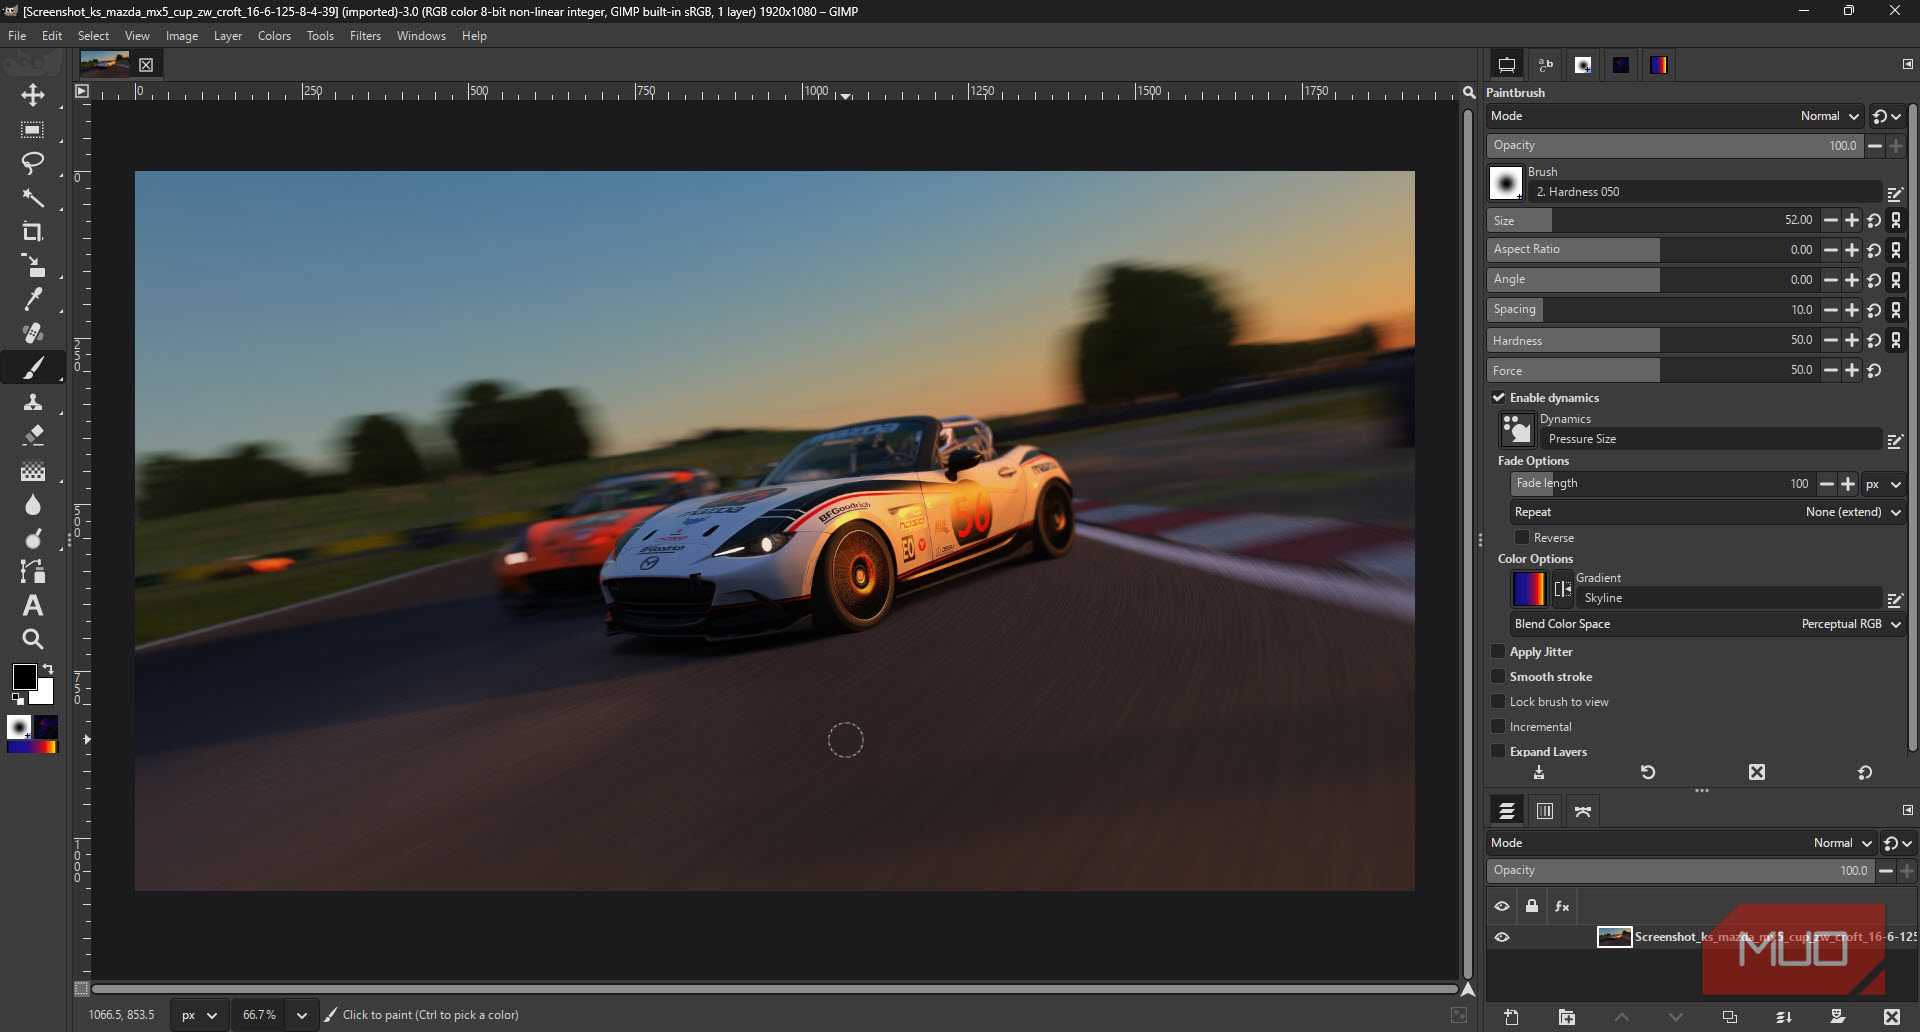Delete the selected layer
The image size is (1920, 1032).
[x=1893, y=1018]
